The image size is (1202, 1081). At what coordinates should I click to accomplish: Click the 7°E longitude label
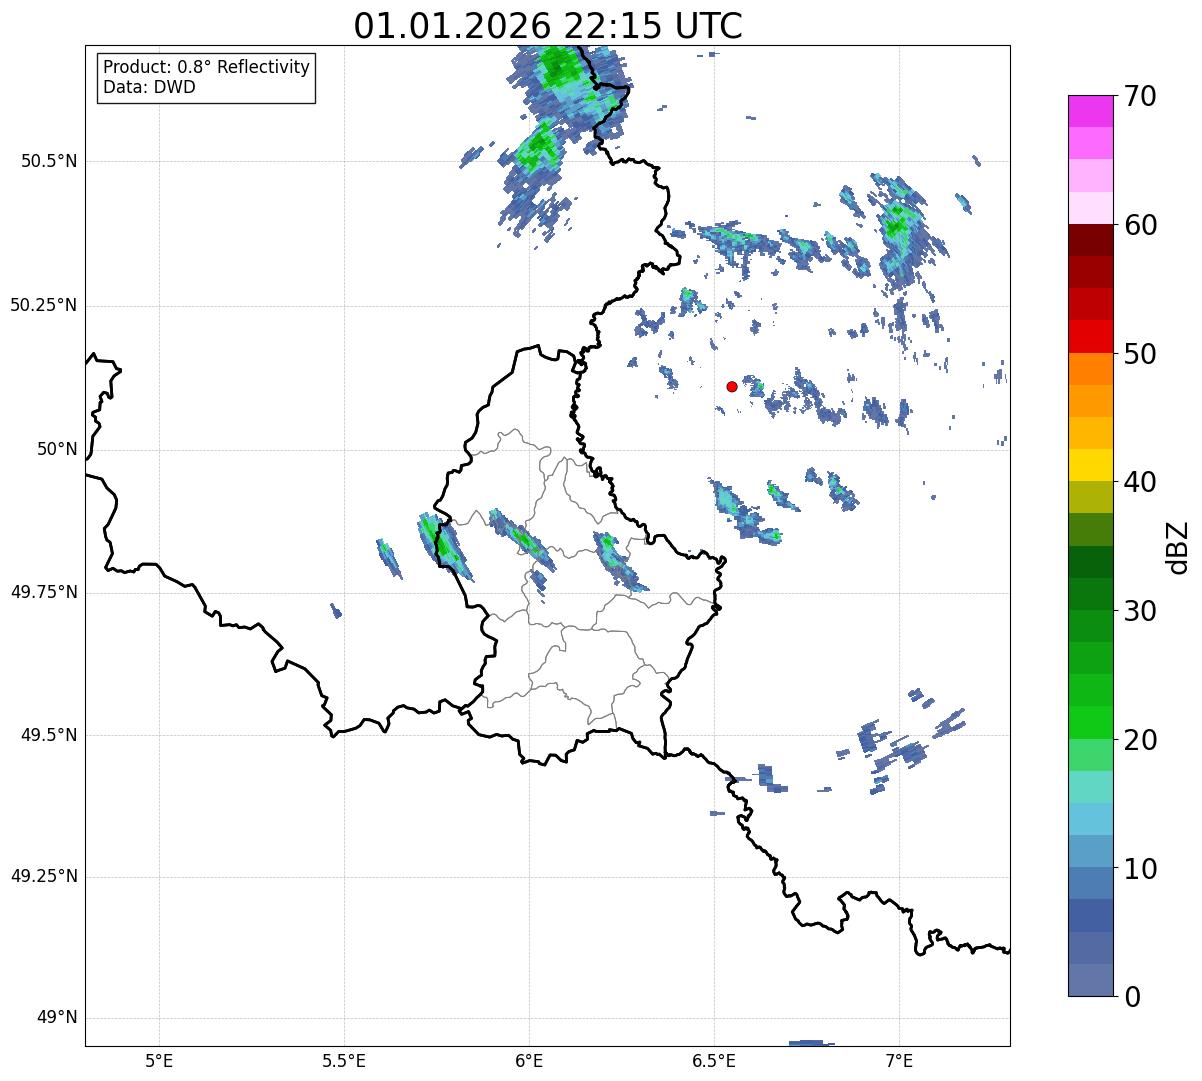[x=899, y=1060]
